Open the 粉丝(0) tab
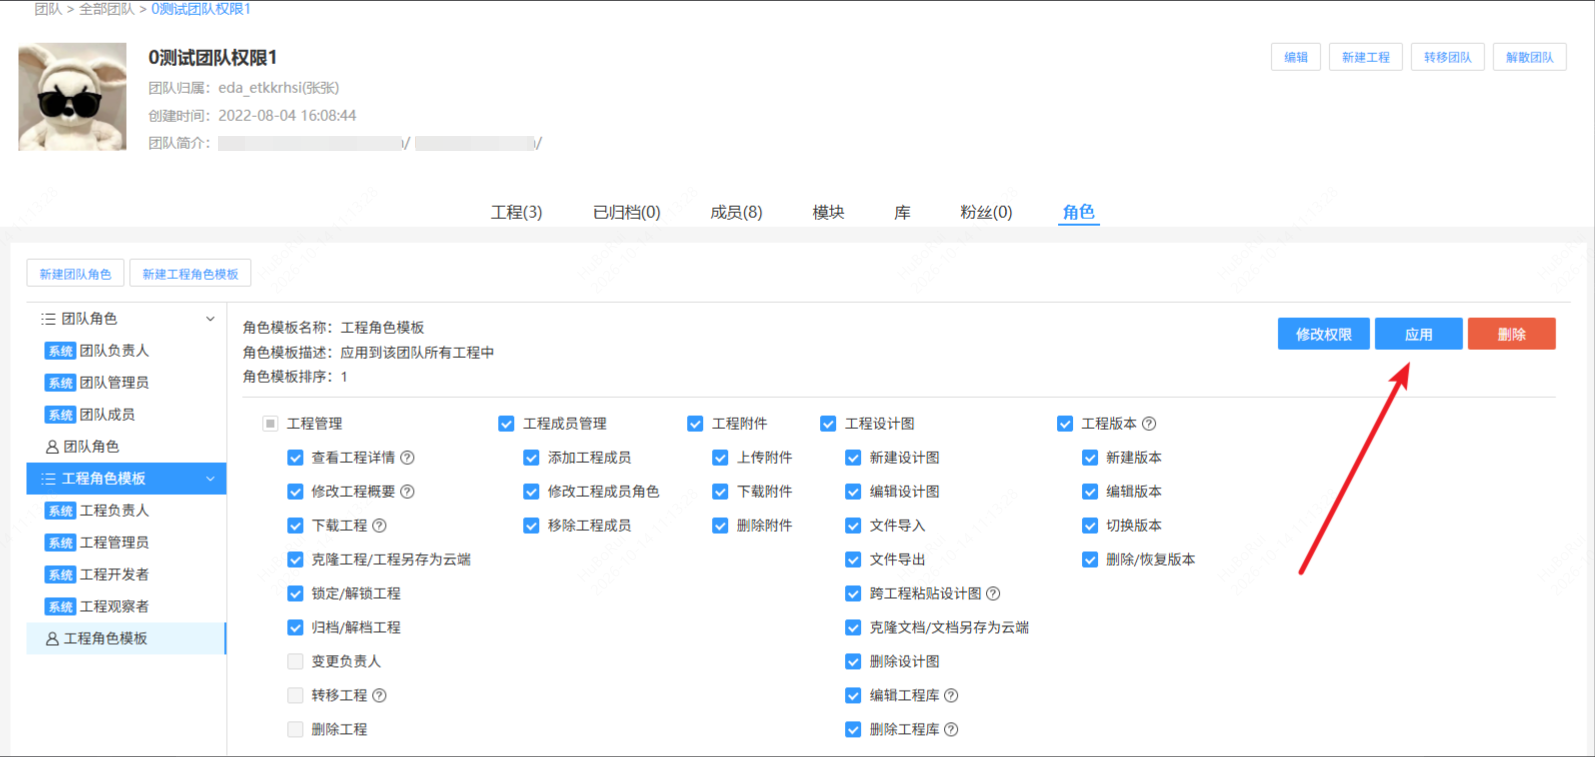 (986, 212)
